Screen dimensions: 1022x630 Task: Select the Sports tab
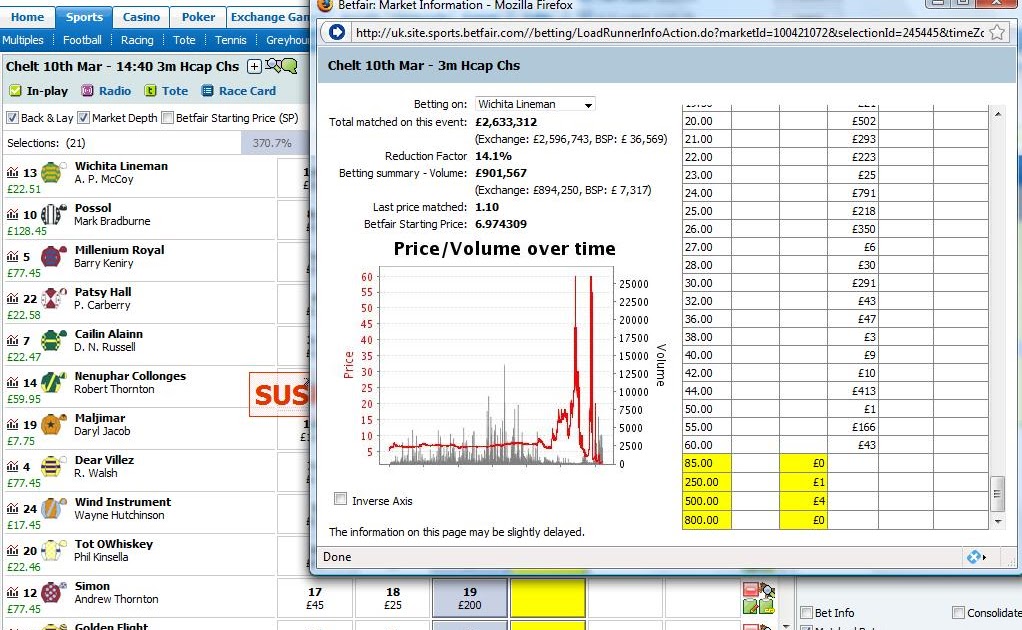[84, 18]
